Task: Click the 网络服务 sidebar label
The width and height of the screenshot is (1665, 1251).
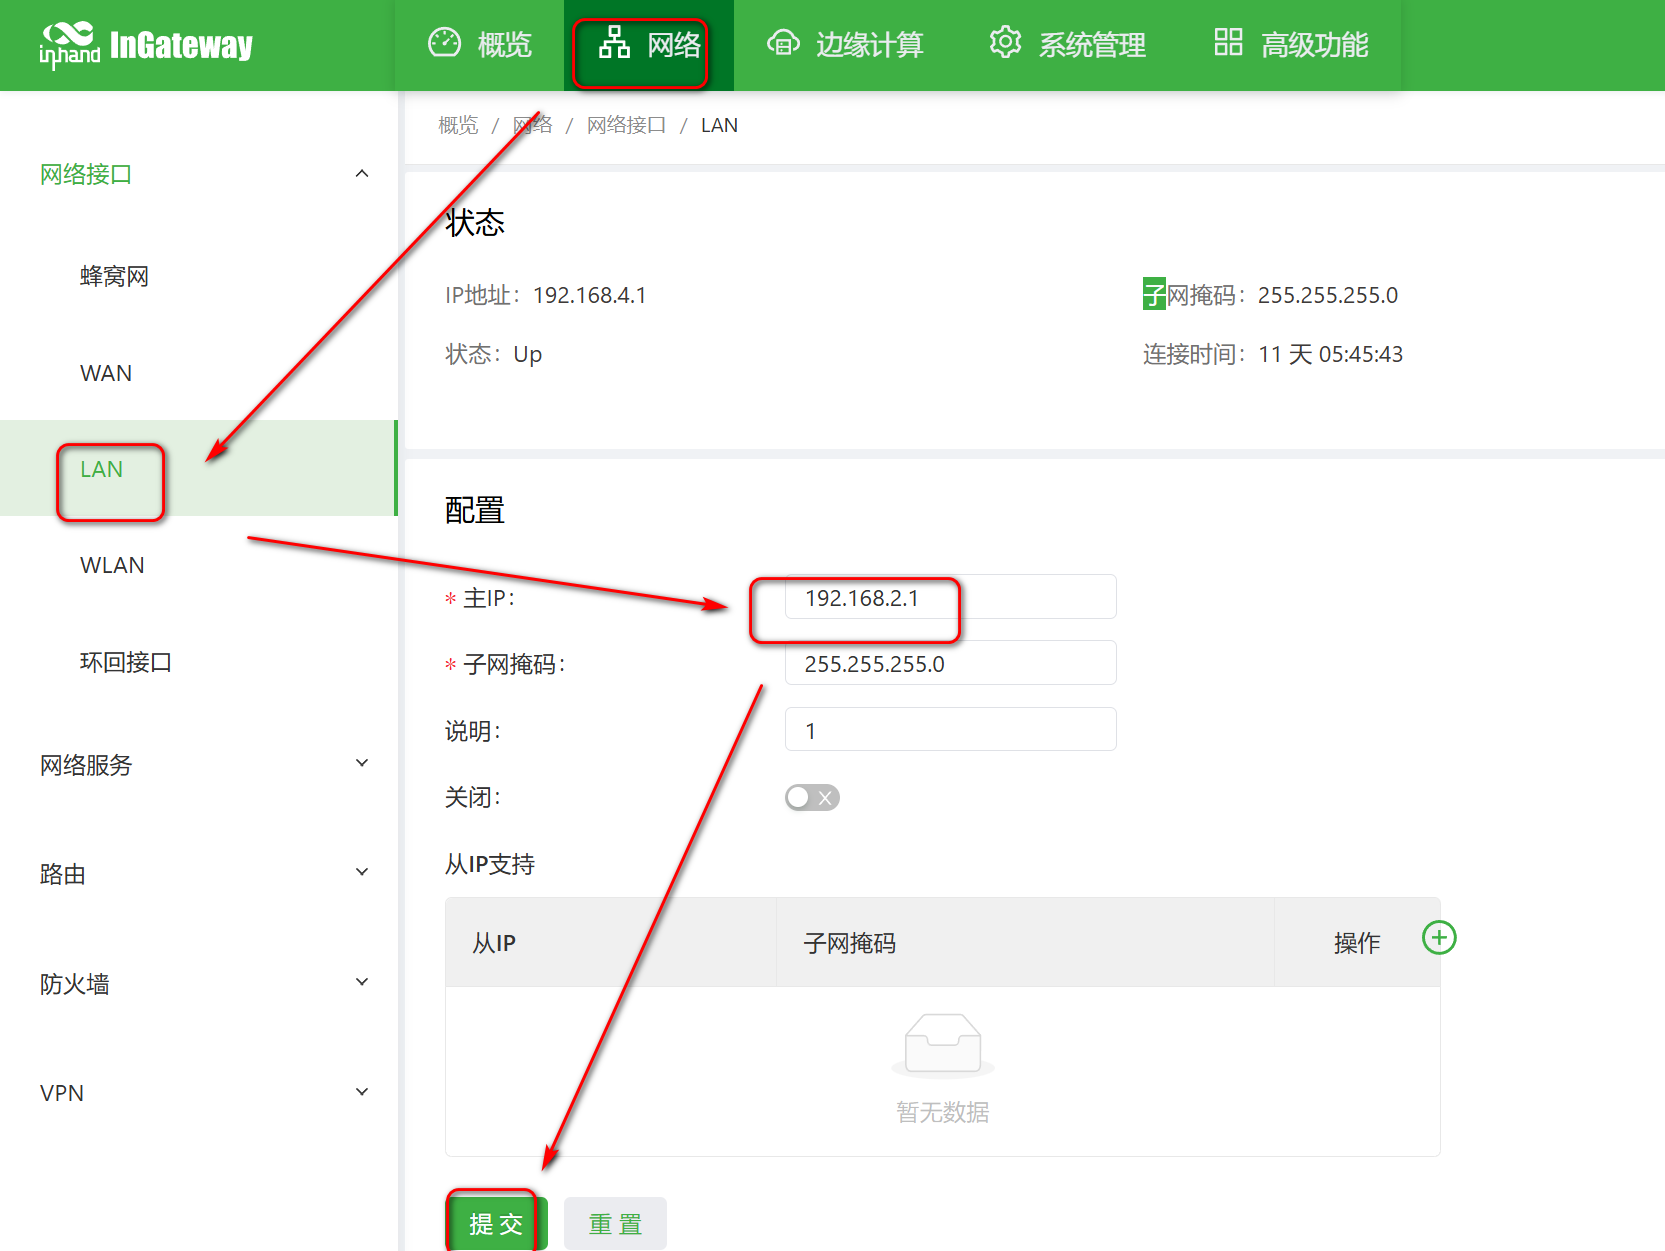Action: 86,765
